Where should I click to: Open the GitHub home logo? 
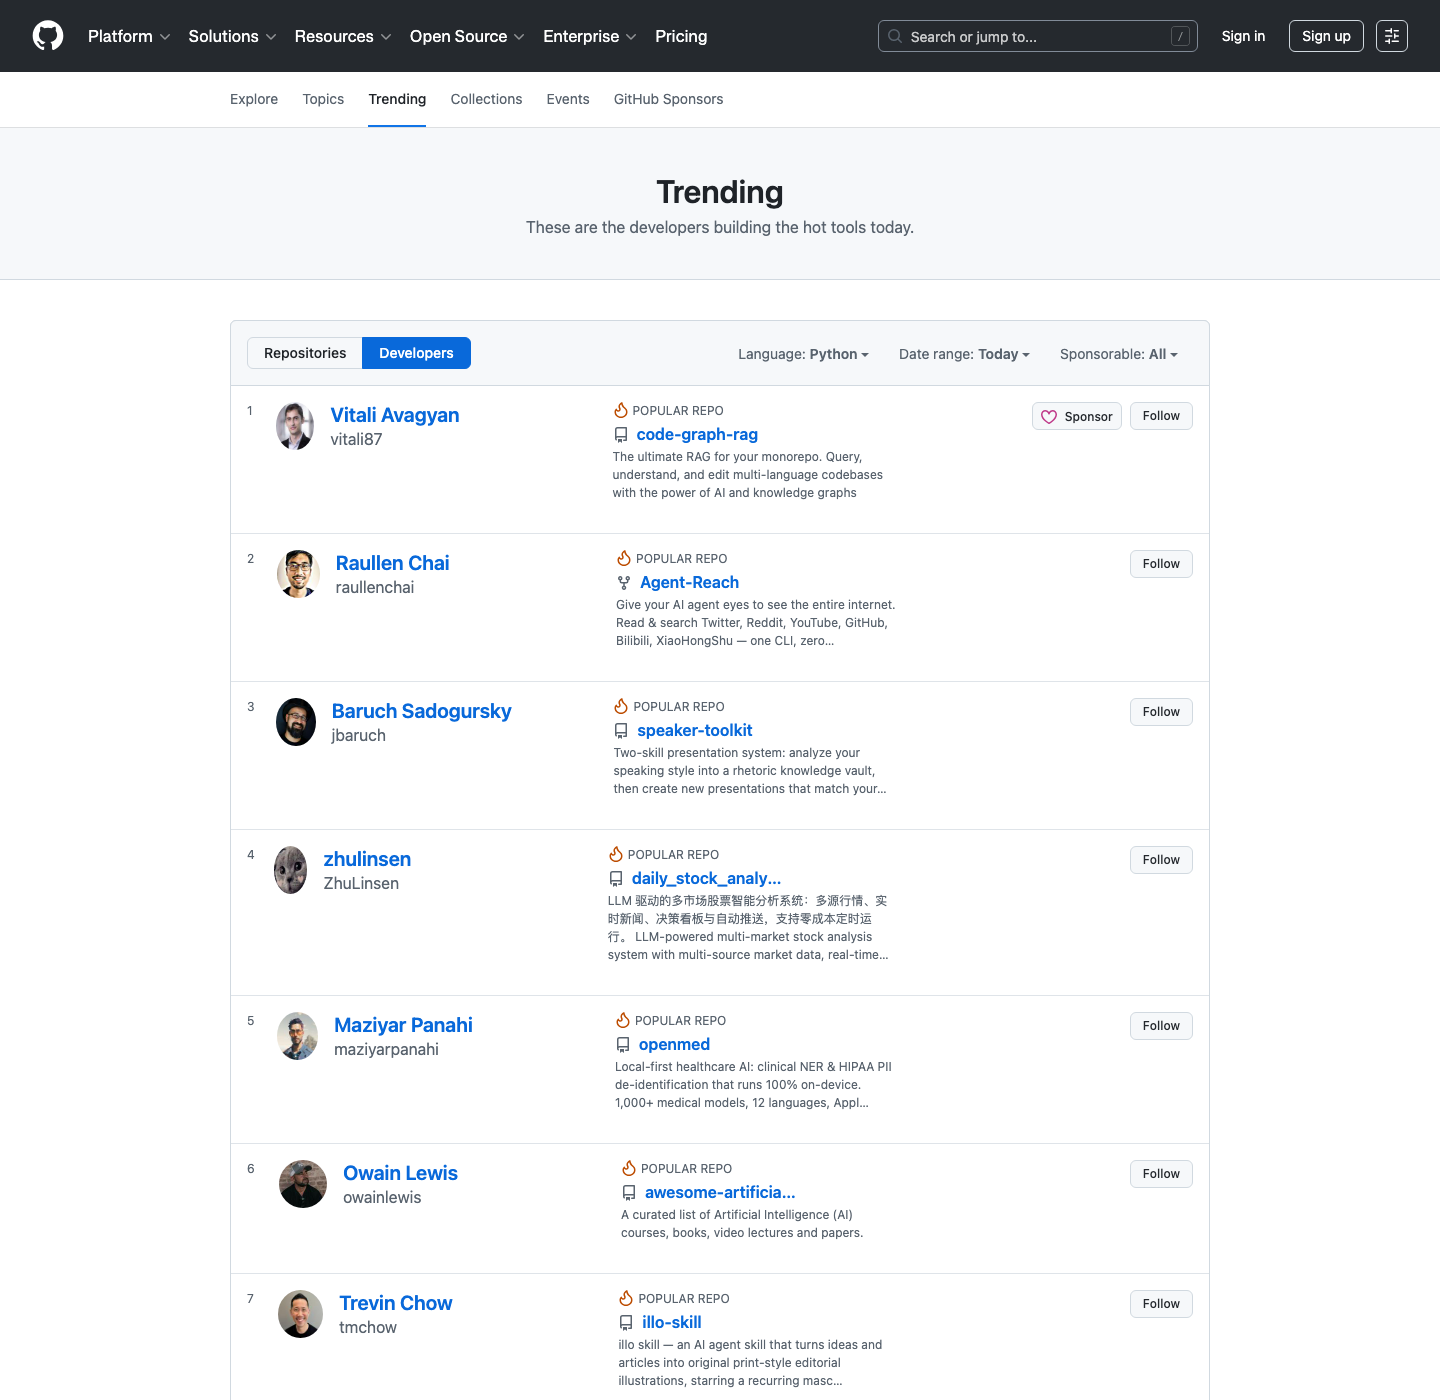pyautogui.click(x=48, y=36)
